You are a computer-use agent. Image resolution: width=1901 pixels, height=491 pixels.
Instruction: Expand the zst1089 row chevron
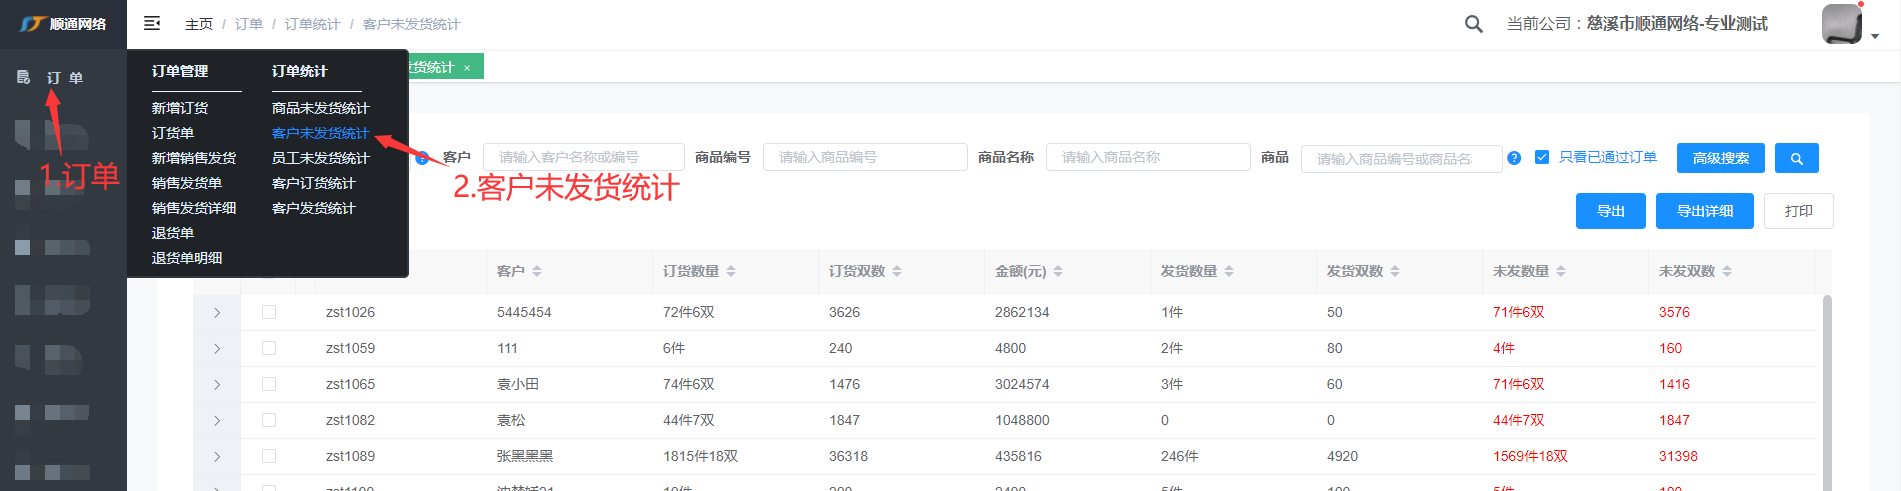[217, 457]
